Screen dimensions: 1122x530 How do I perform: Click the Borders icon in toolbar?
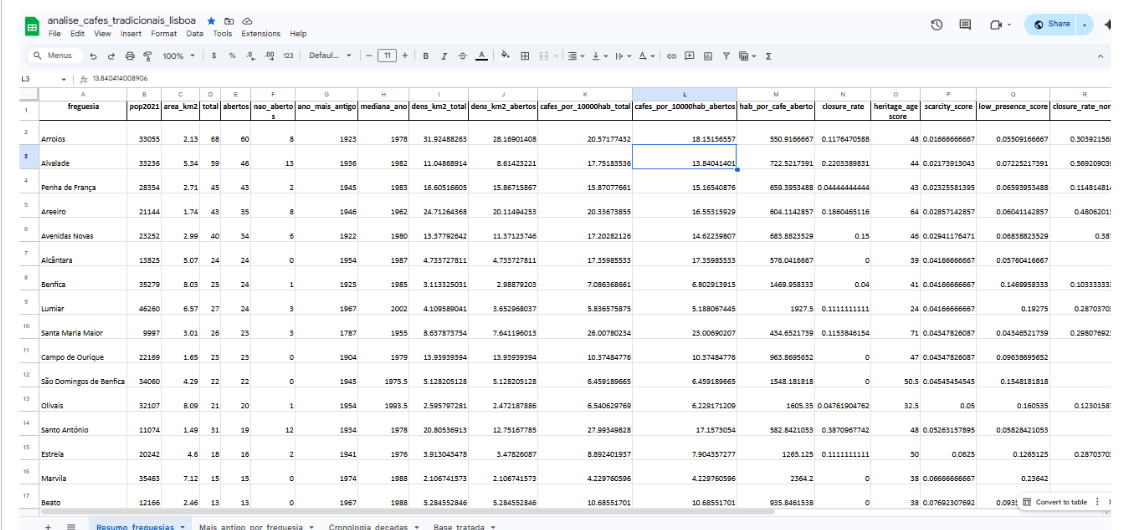click(x=526, y=56)
